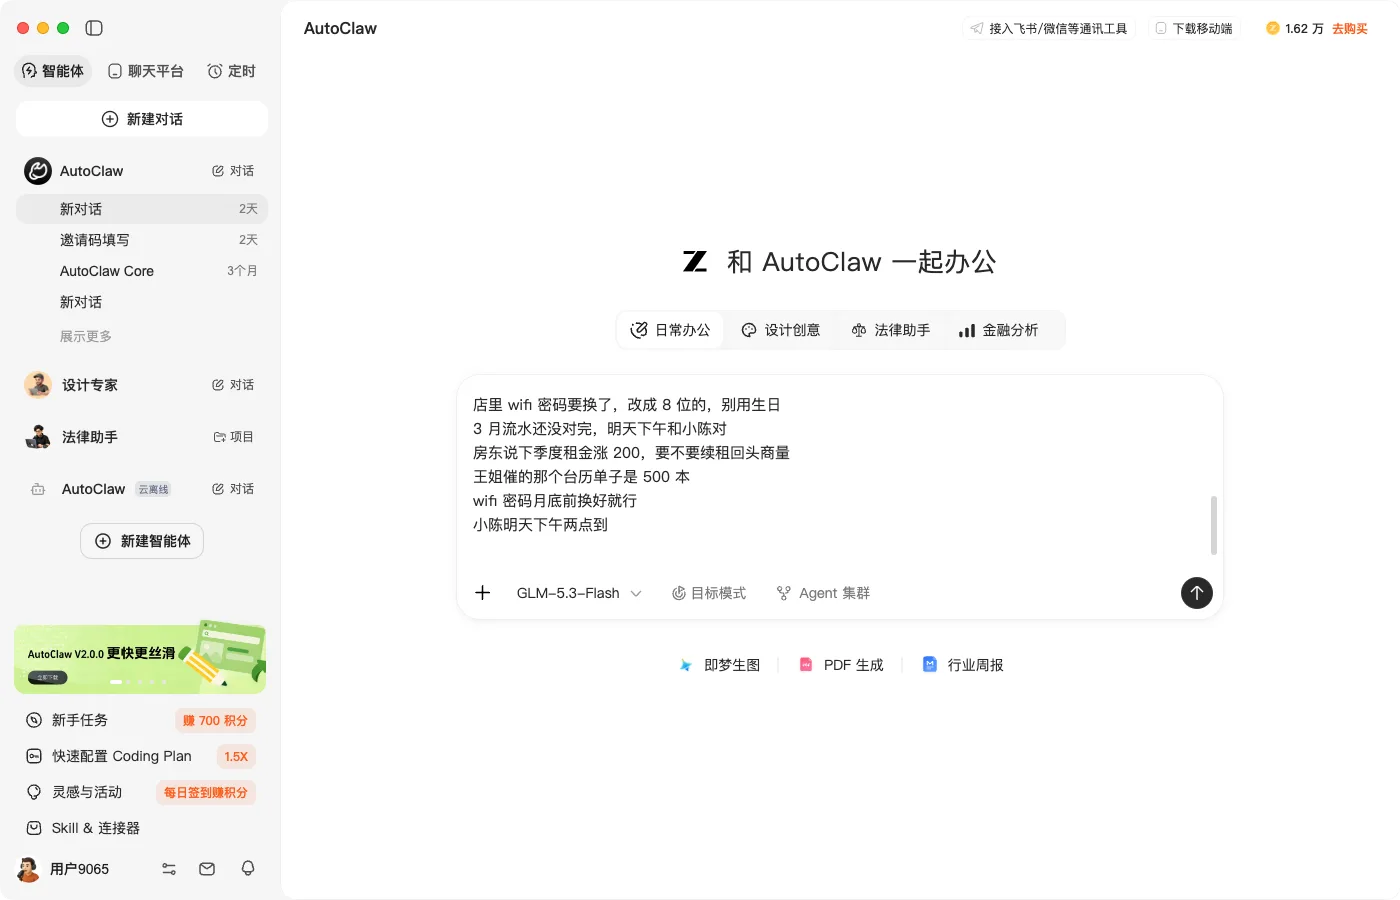1400x900 pixels.
Task: Click 项目 button next to 法律助手
Action: (233, 437)
